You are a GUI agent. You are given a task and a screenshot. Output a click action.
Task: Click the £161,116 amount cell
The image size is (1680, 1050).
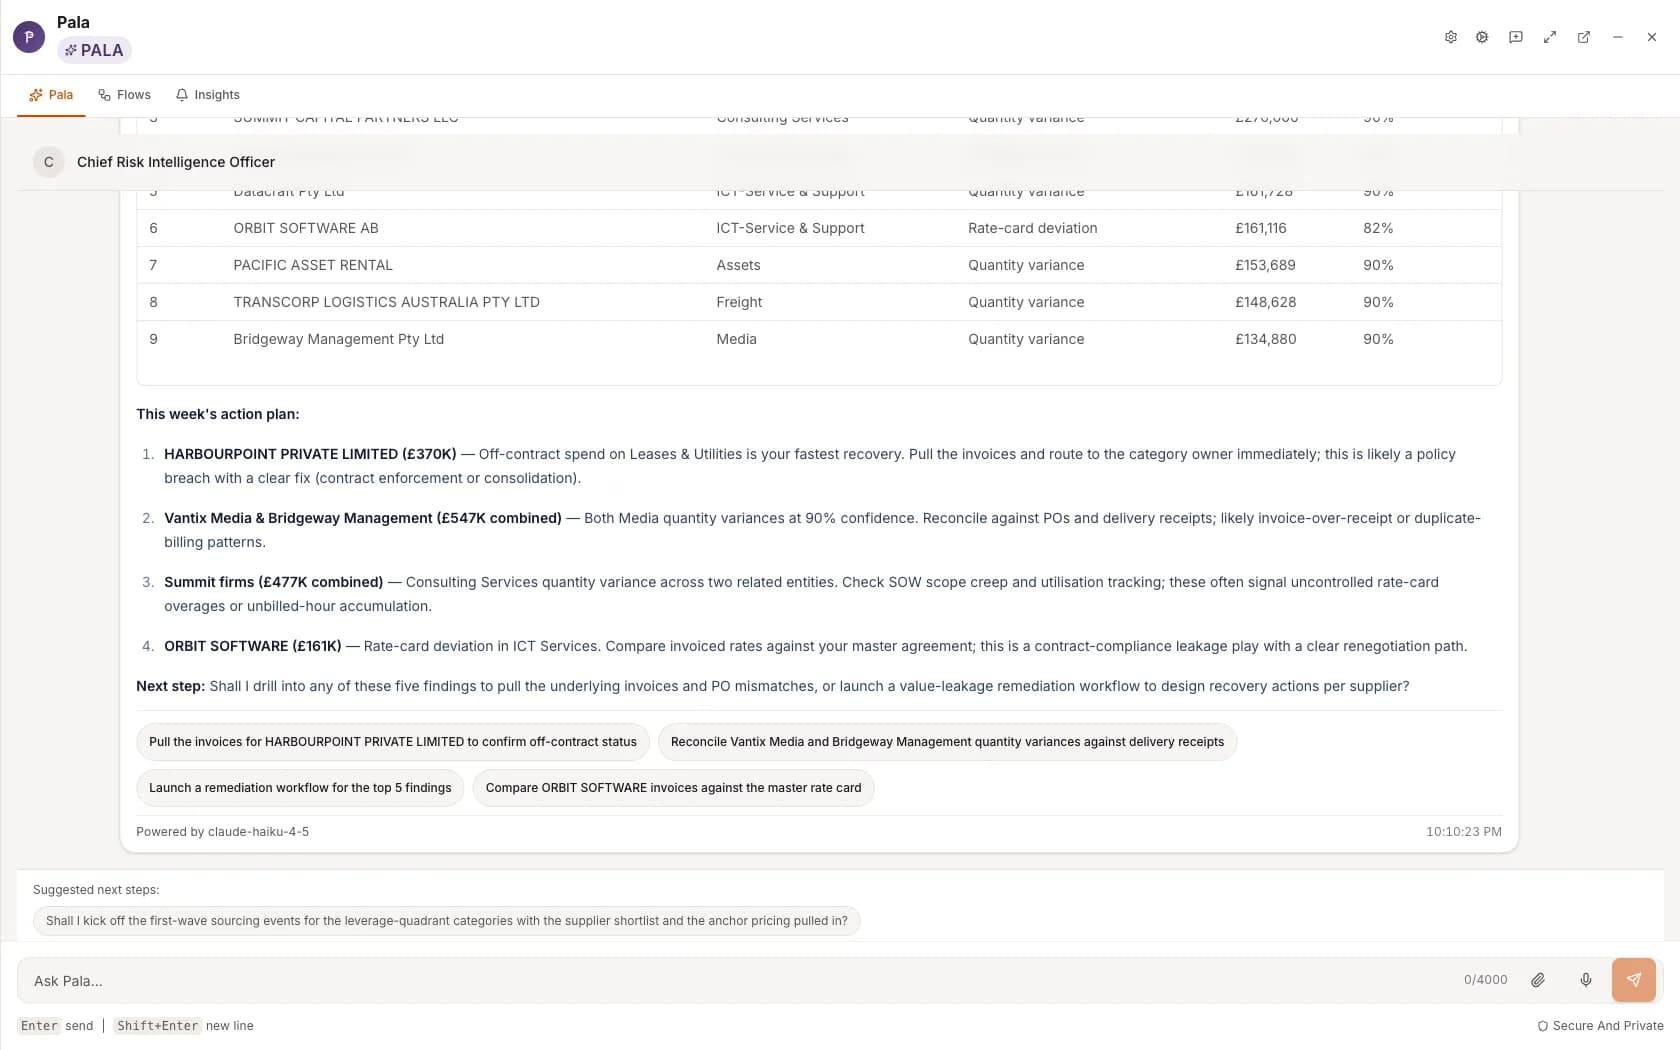pos(1261,228)
